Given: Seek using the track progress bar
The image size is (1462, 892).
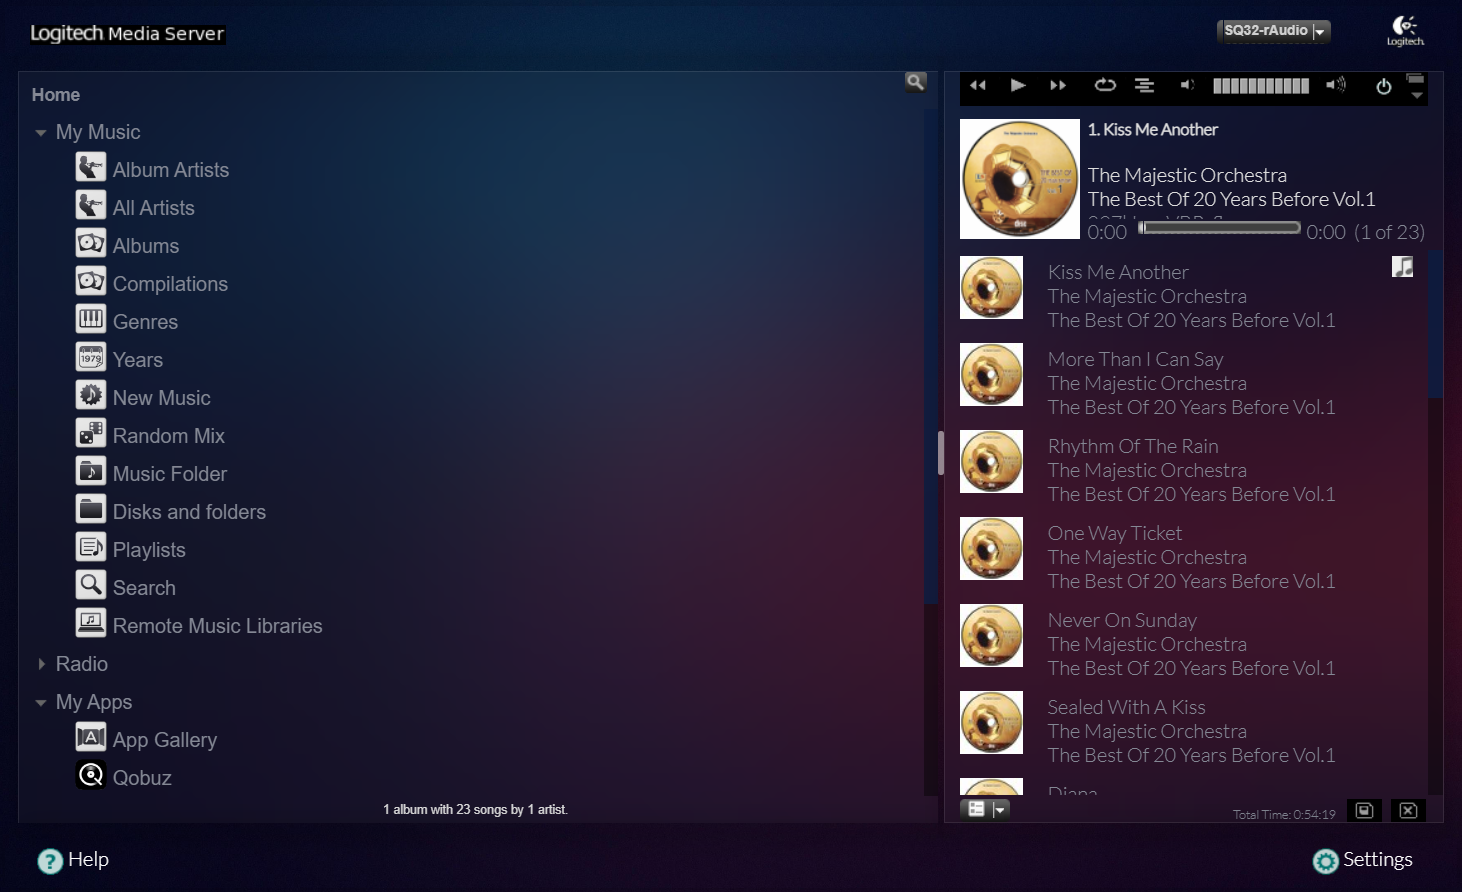Looking at the screenshot, I should pyautogui.click(x=1219, y=228).
